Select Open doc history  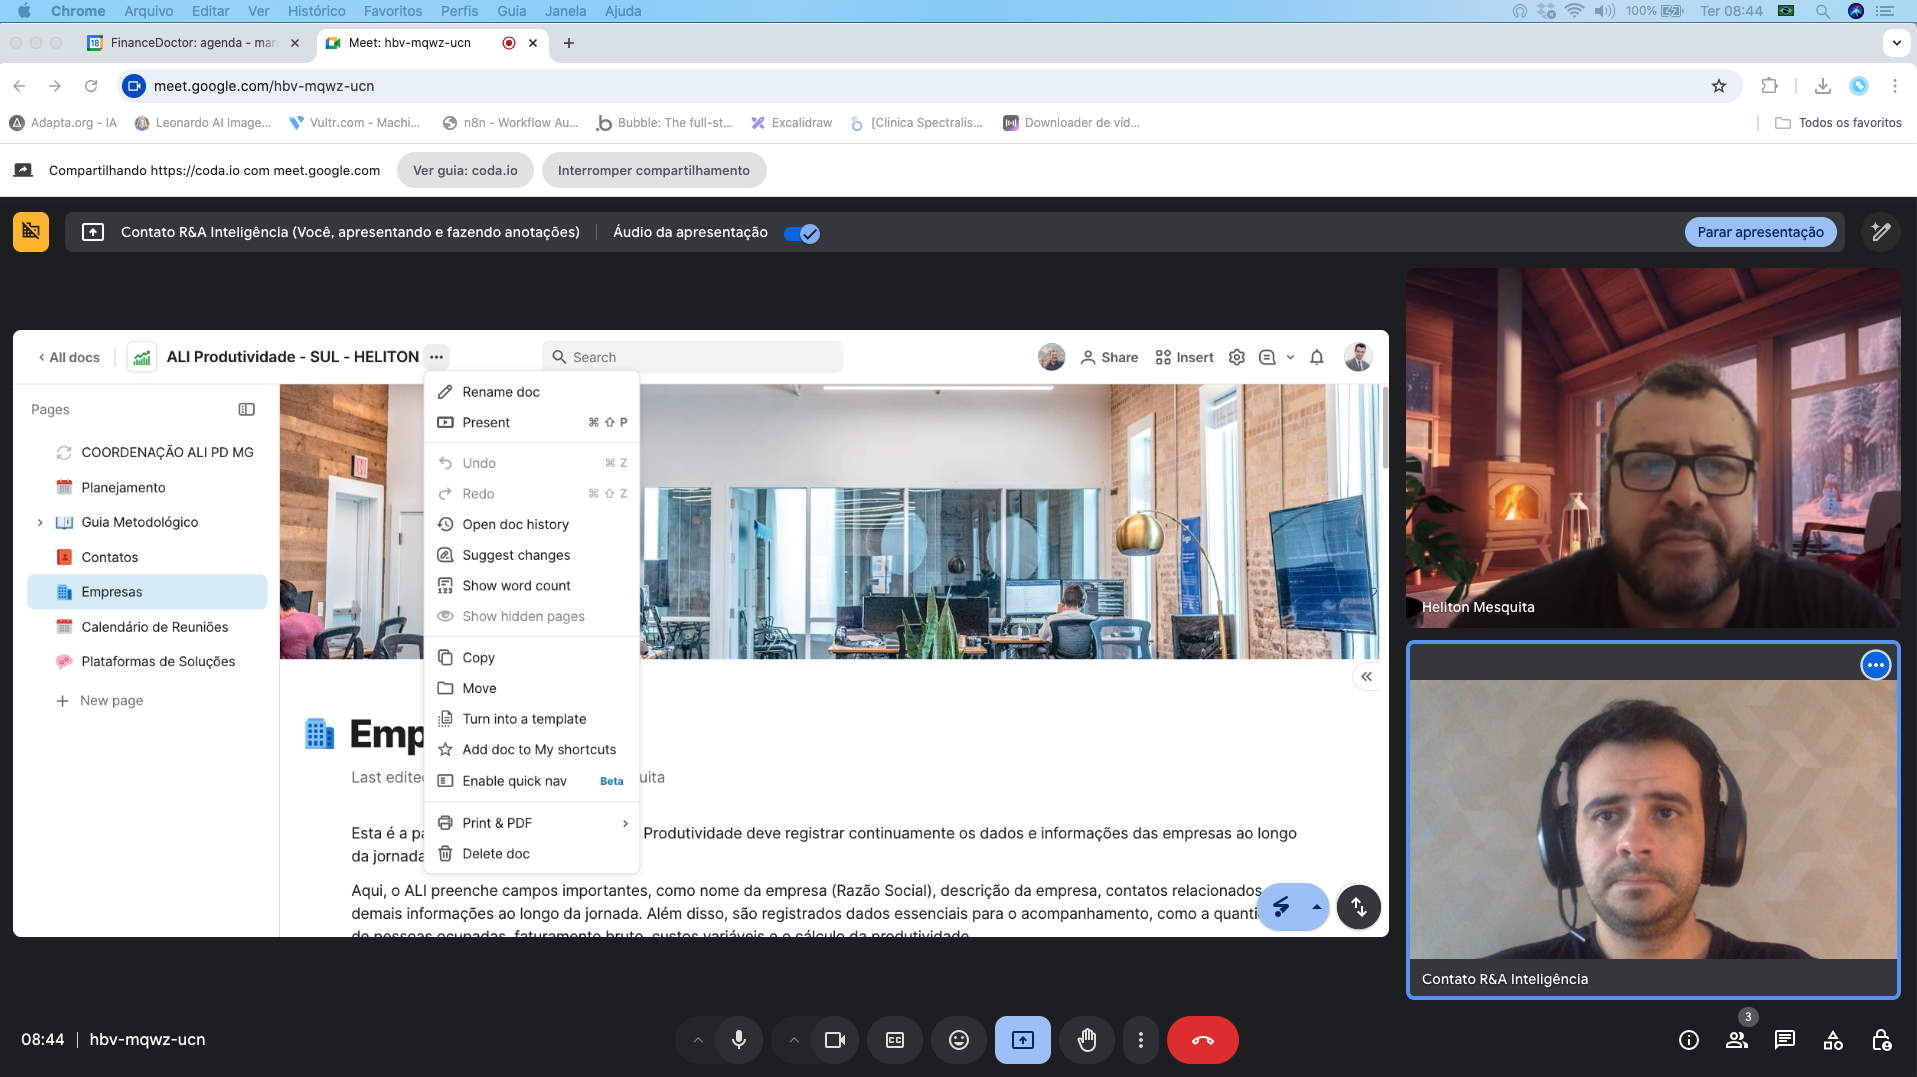click(x=532, y=524)
